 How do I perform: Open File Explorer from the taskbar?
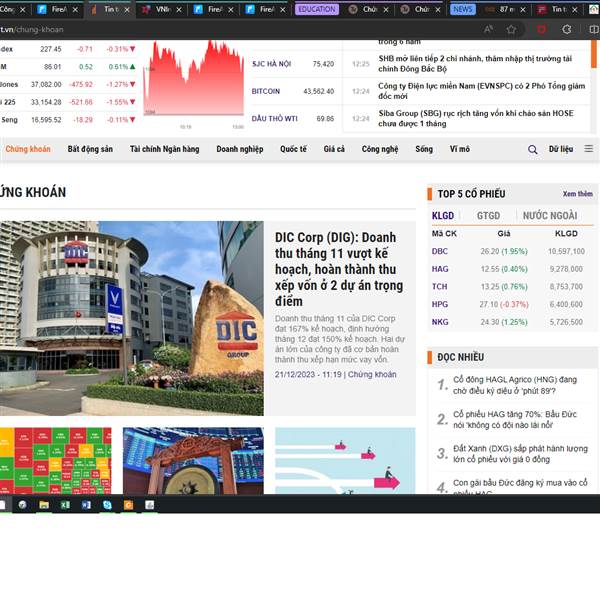[44, 505]
